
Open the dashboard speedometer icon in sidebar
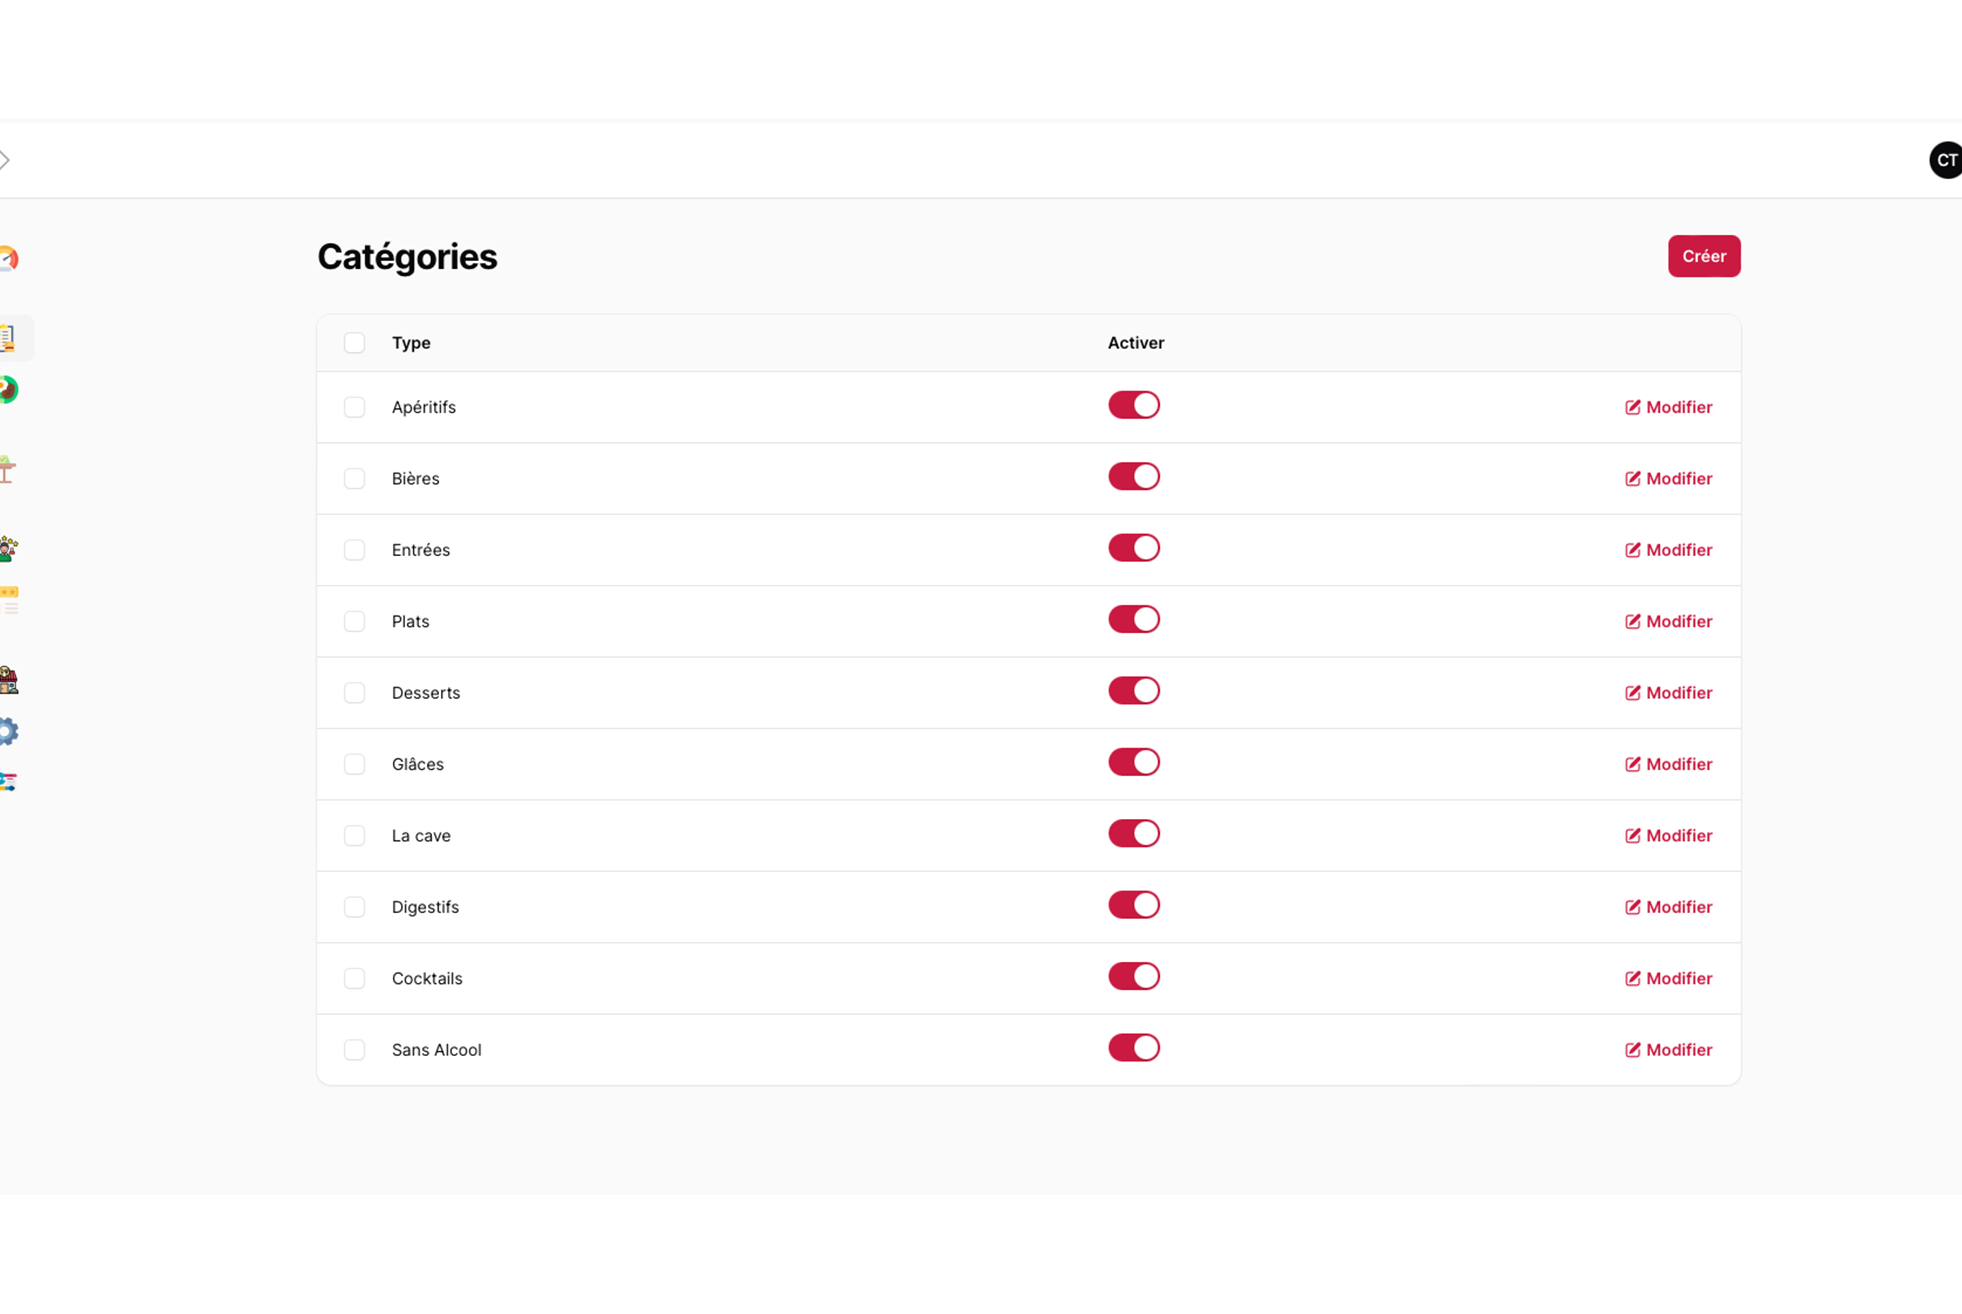pos(8,259)
